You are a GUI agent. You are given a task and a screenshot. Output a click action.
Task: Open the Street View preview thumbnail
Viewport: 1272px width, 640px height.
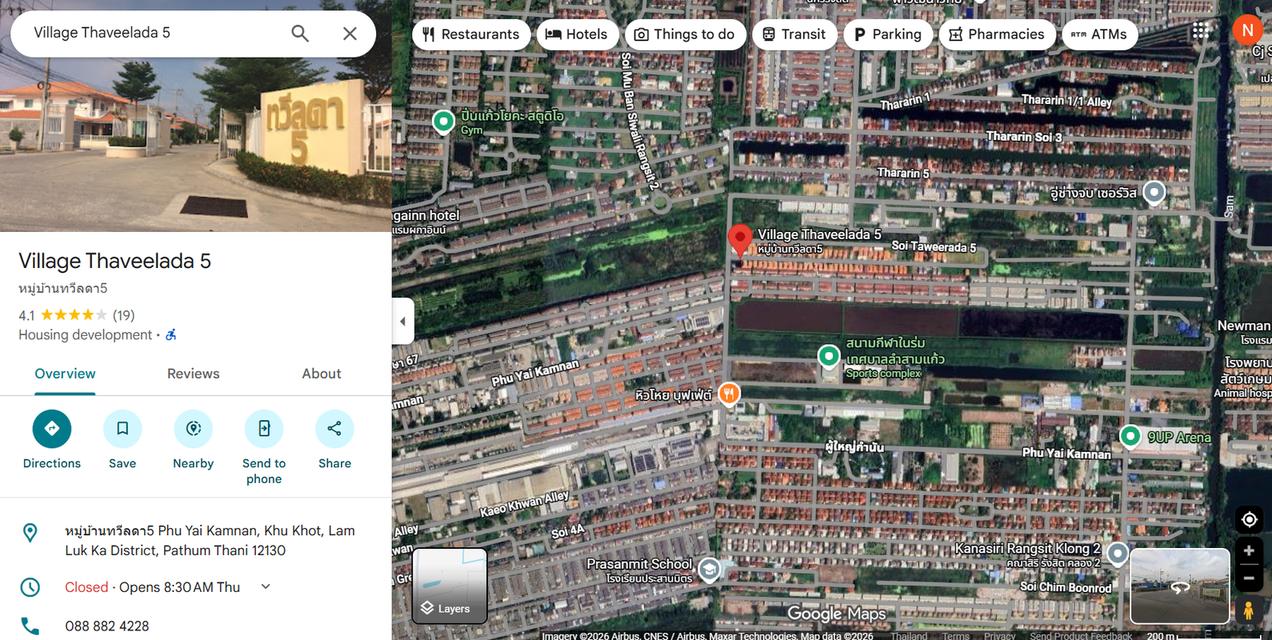1179,586
